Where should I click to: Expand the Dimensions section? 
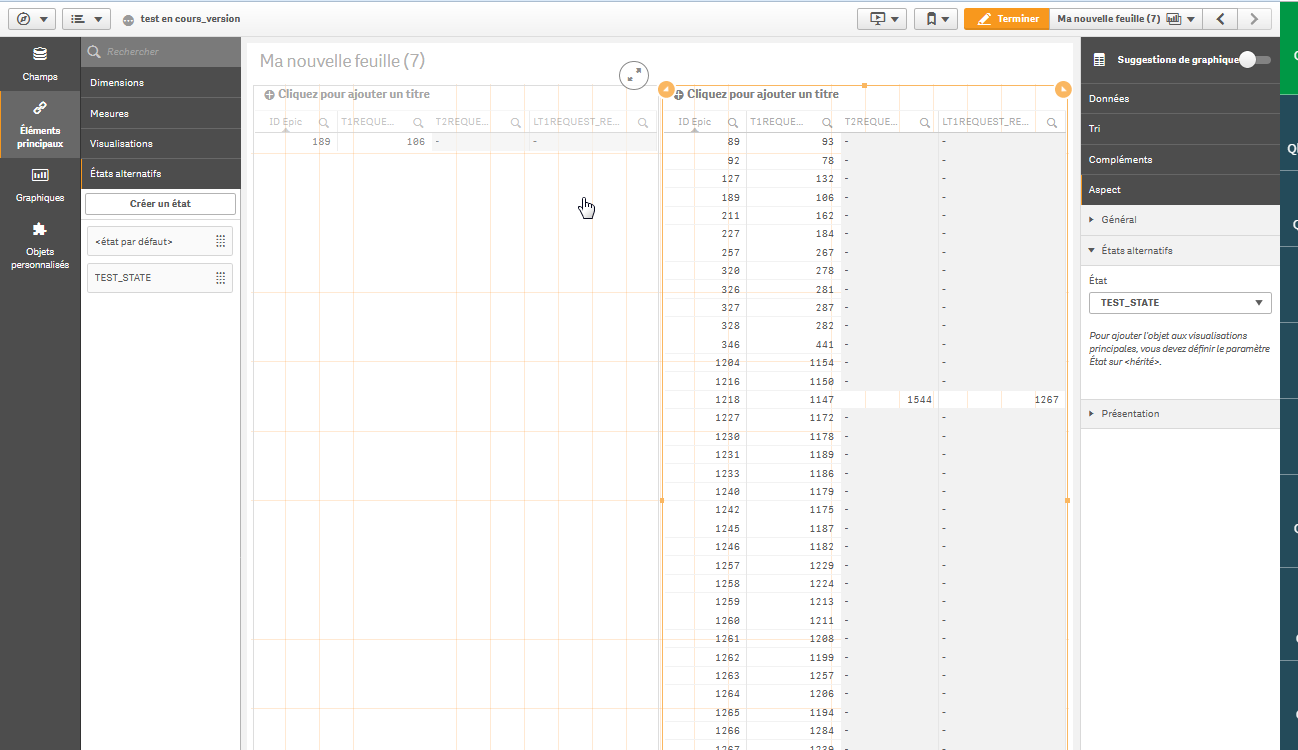[161, 83]
